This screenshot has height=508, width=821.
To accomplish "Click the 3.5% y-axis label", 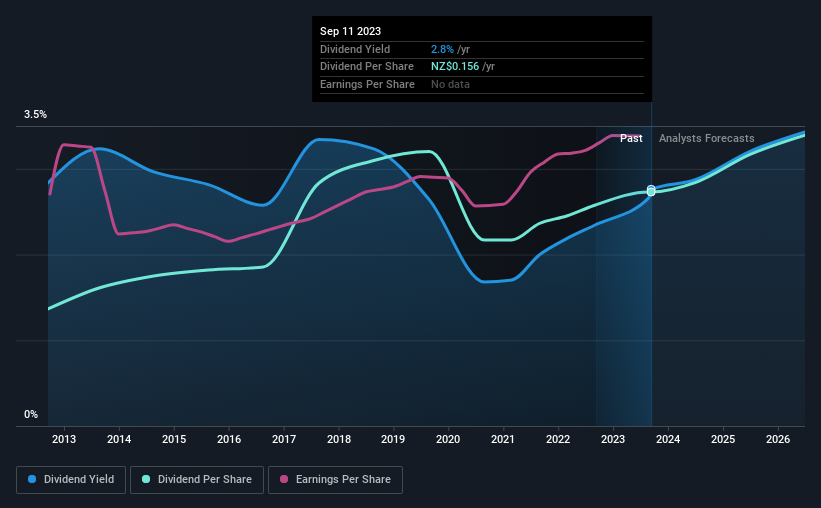I will (x=35, y=115).
